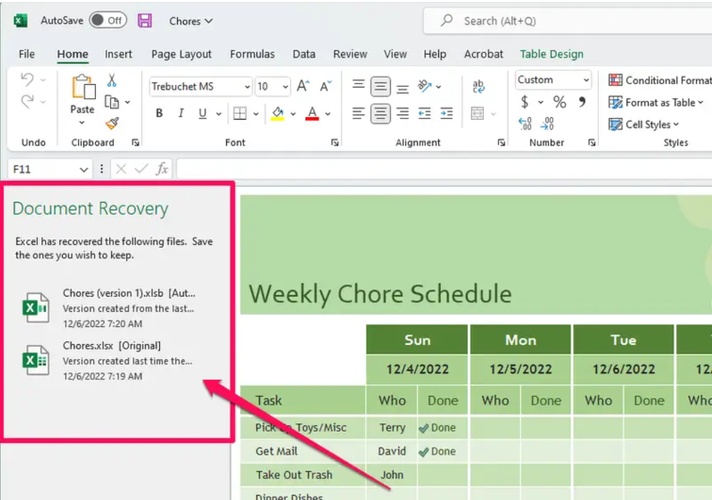
Task: Click the Increase Font Size icon
Action: [x=303, y=86]
